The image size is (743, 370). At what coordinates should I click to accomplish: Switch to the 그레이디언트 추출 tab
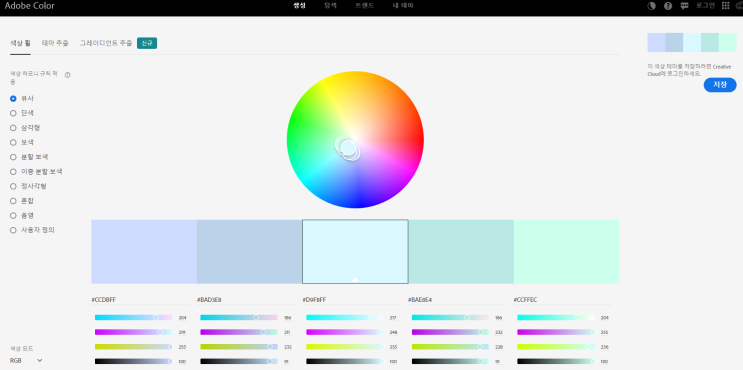coord(106,43)
